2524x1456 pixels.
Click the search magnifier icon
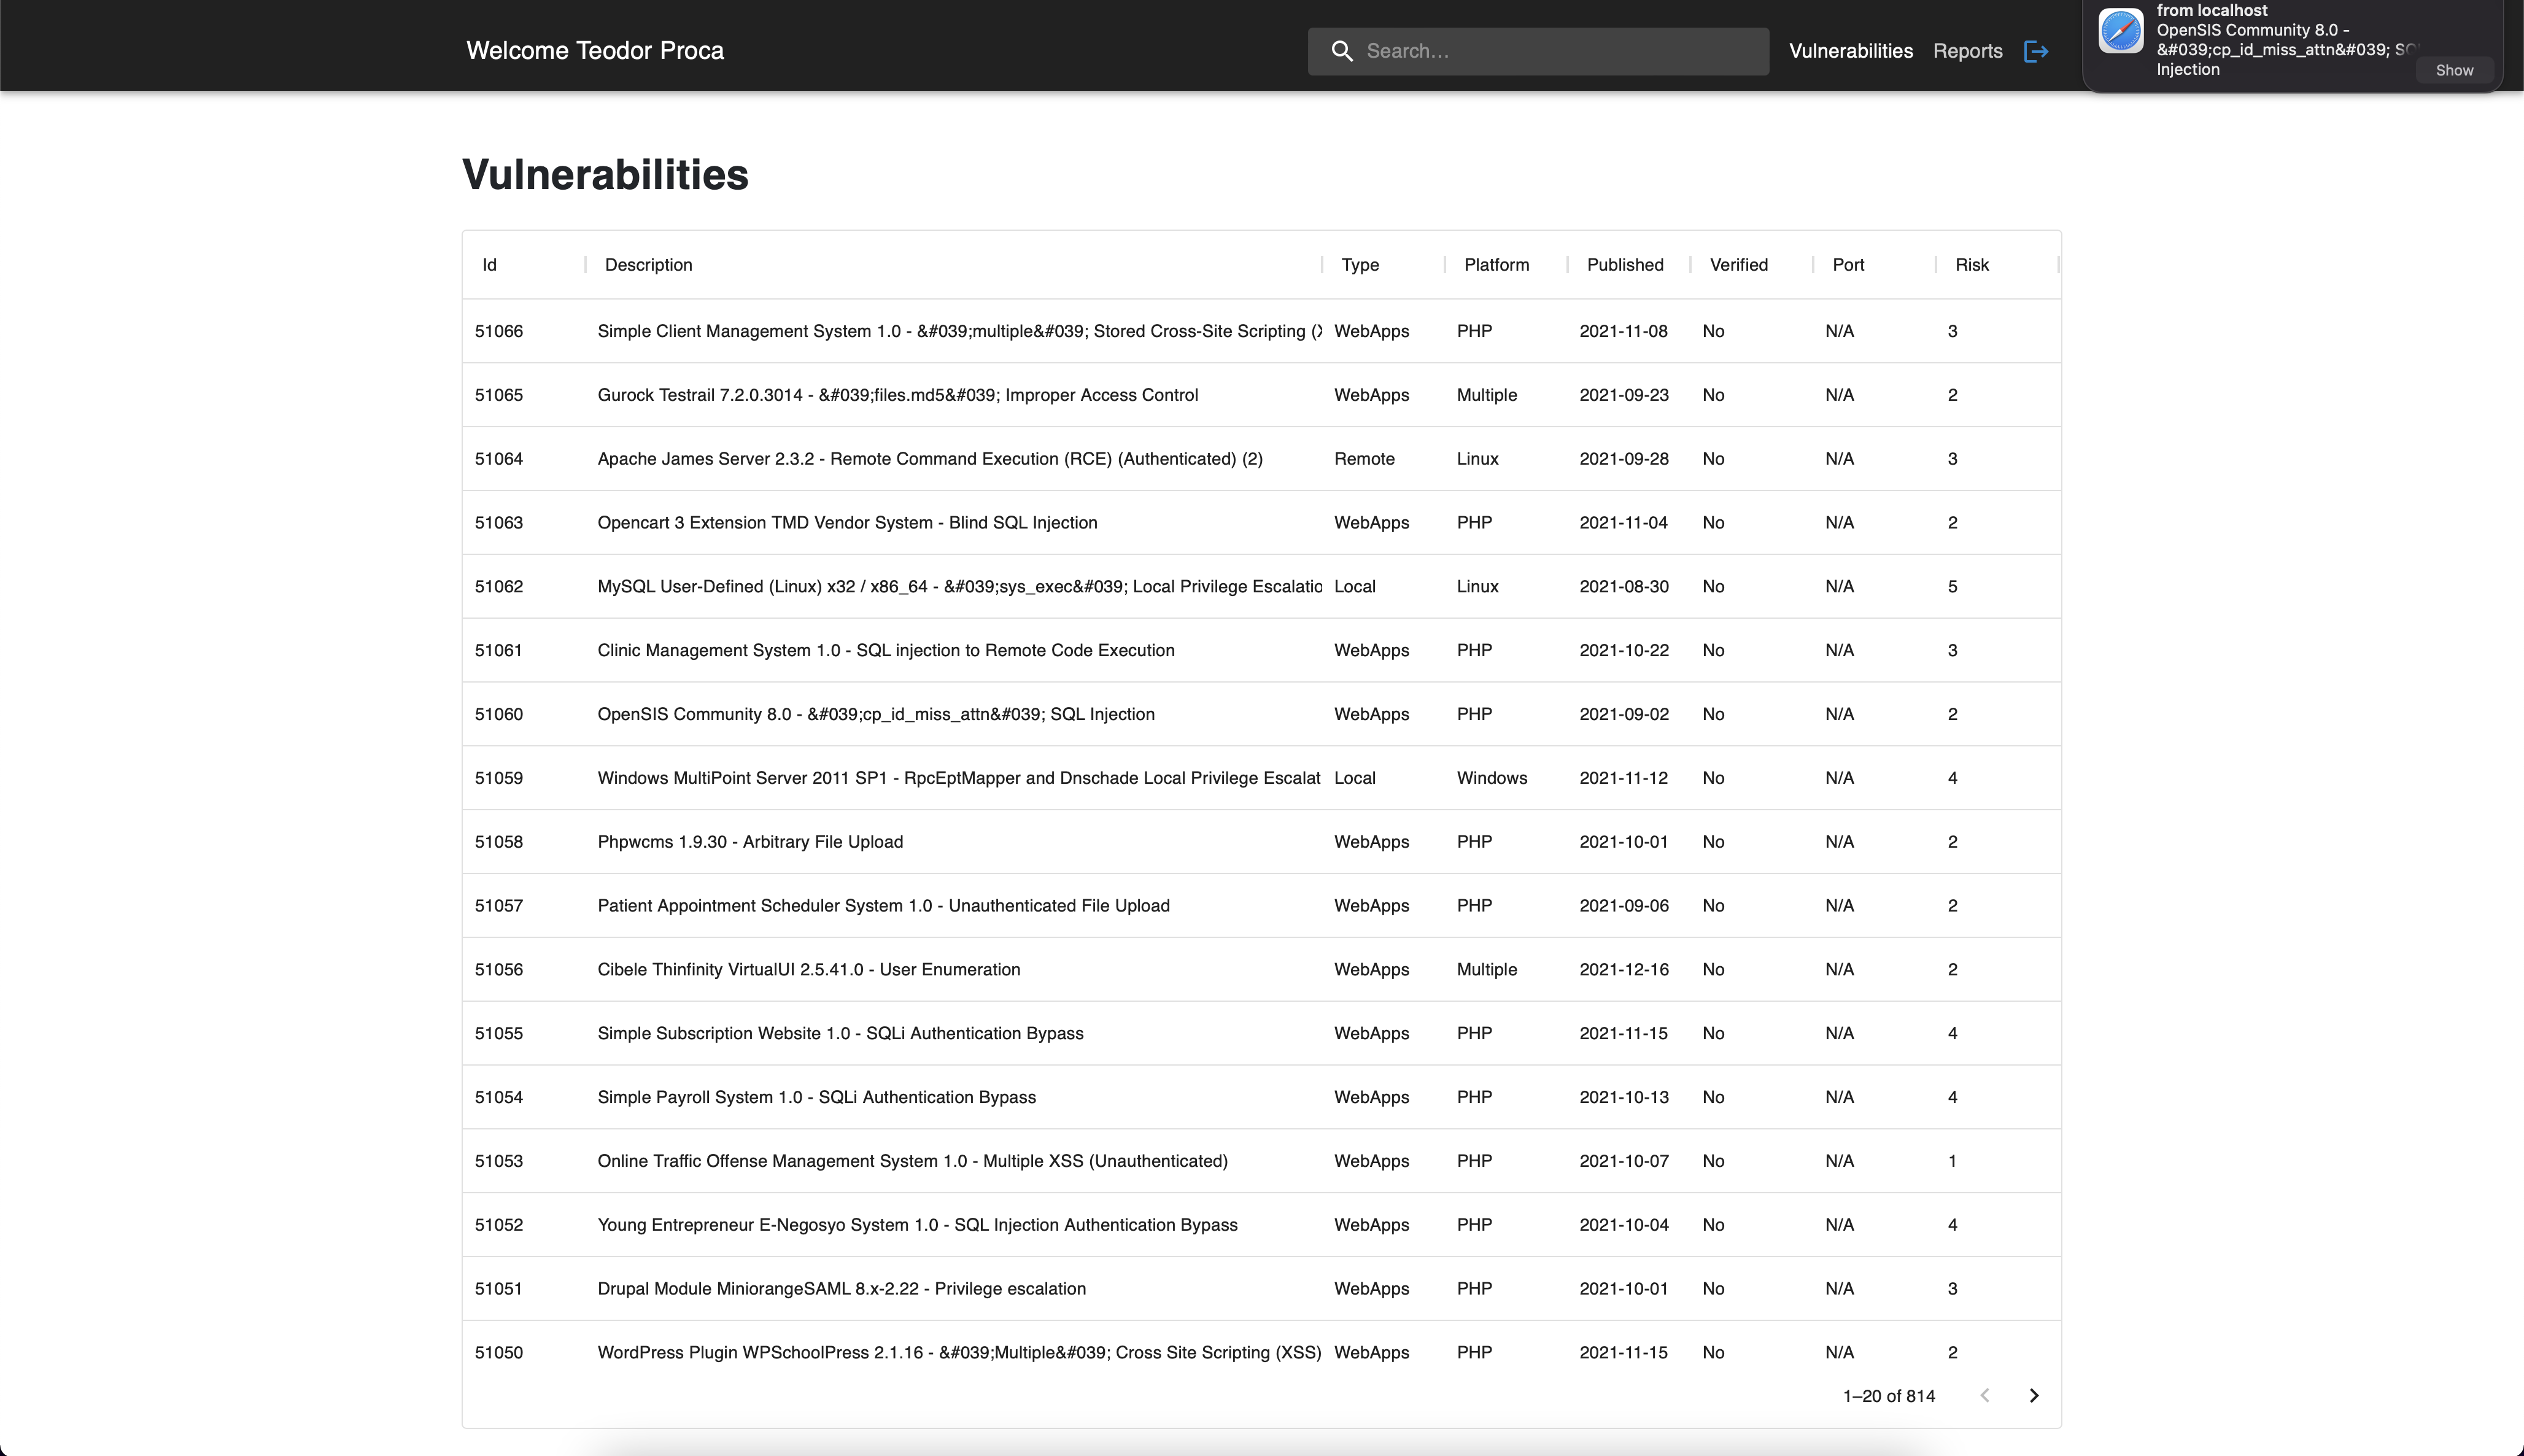click(1342, 51)
